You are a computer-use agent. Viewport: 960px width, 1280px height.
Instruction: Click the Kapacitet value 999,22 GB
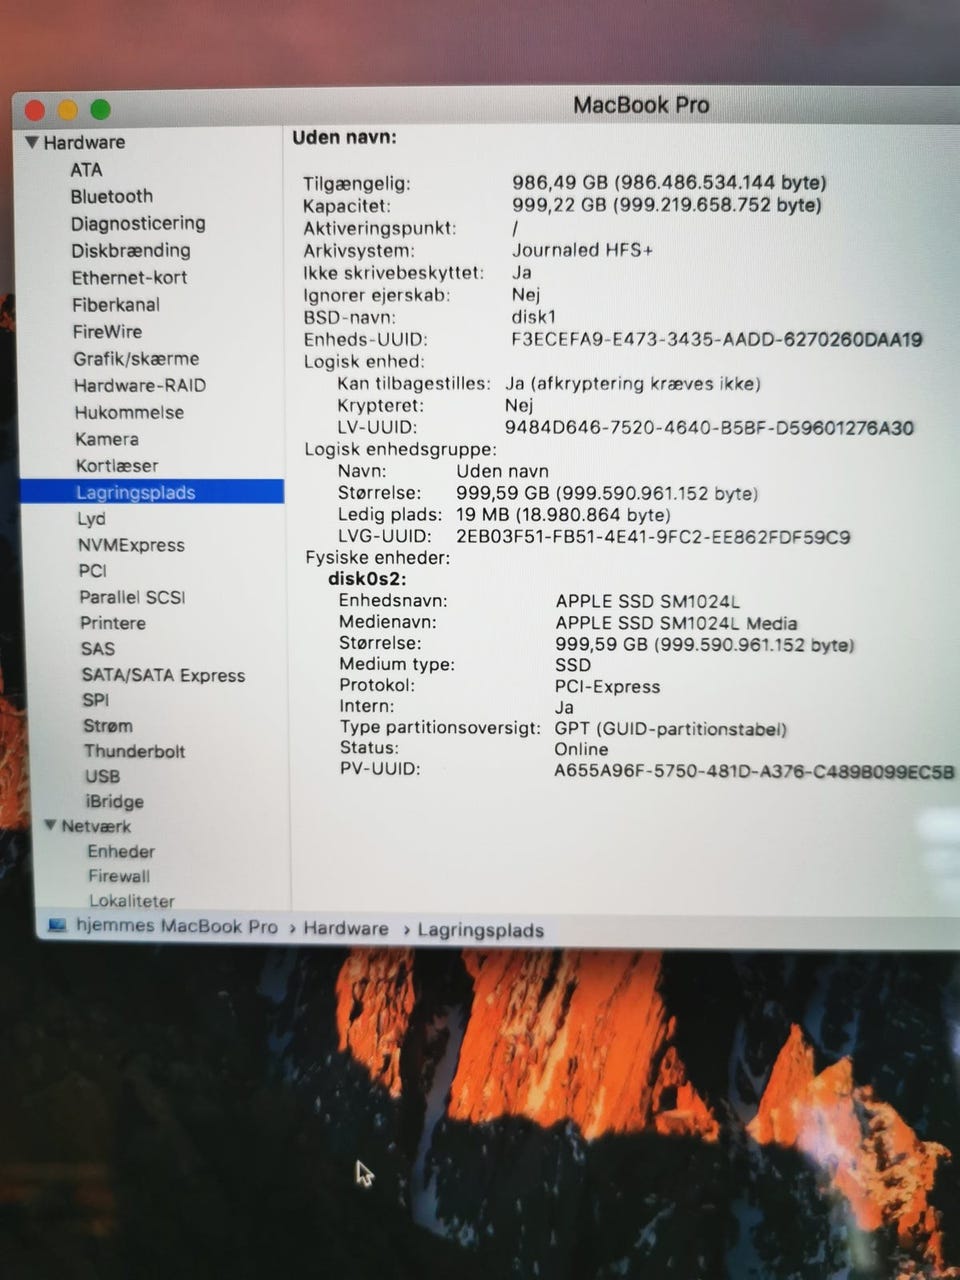click(667, 205)
